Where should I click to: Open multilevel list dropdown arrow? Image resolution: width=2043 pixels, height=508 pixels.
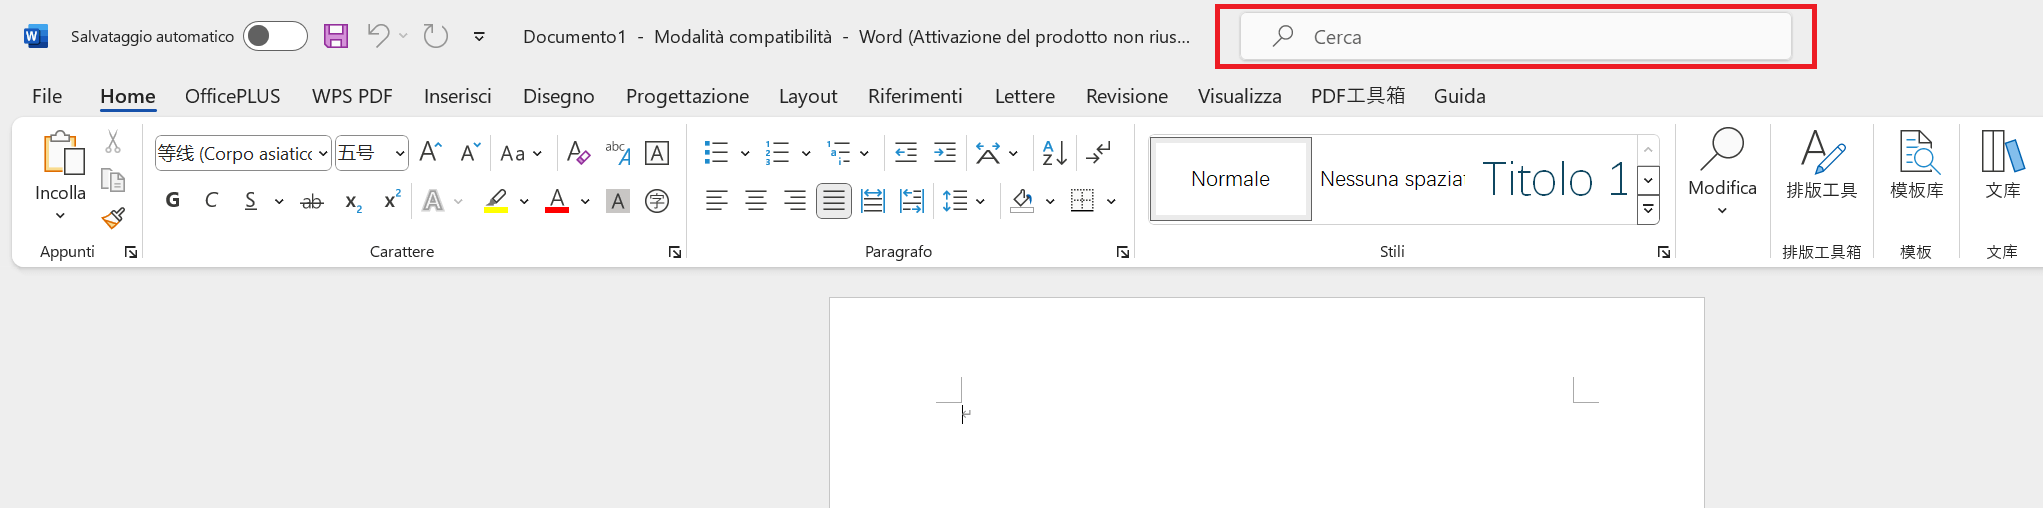(x=864, y=153)
